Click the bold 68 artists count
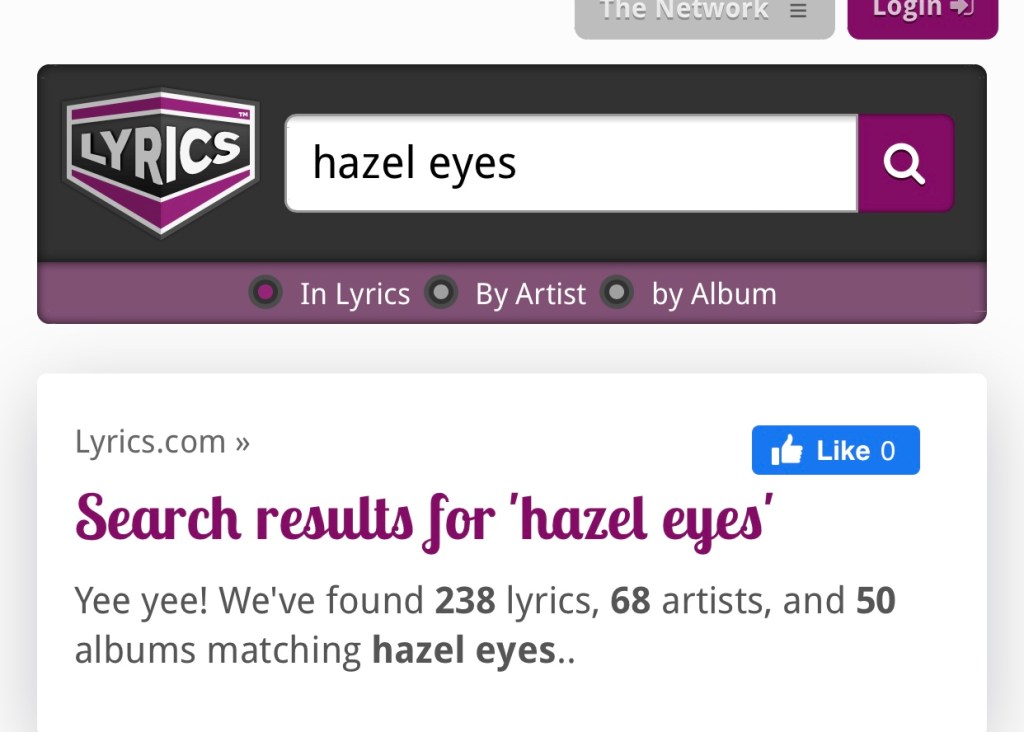 click(630, 601)
